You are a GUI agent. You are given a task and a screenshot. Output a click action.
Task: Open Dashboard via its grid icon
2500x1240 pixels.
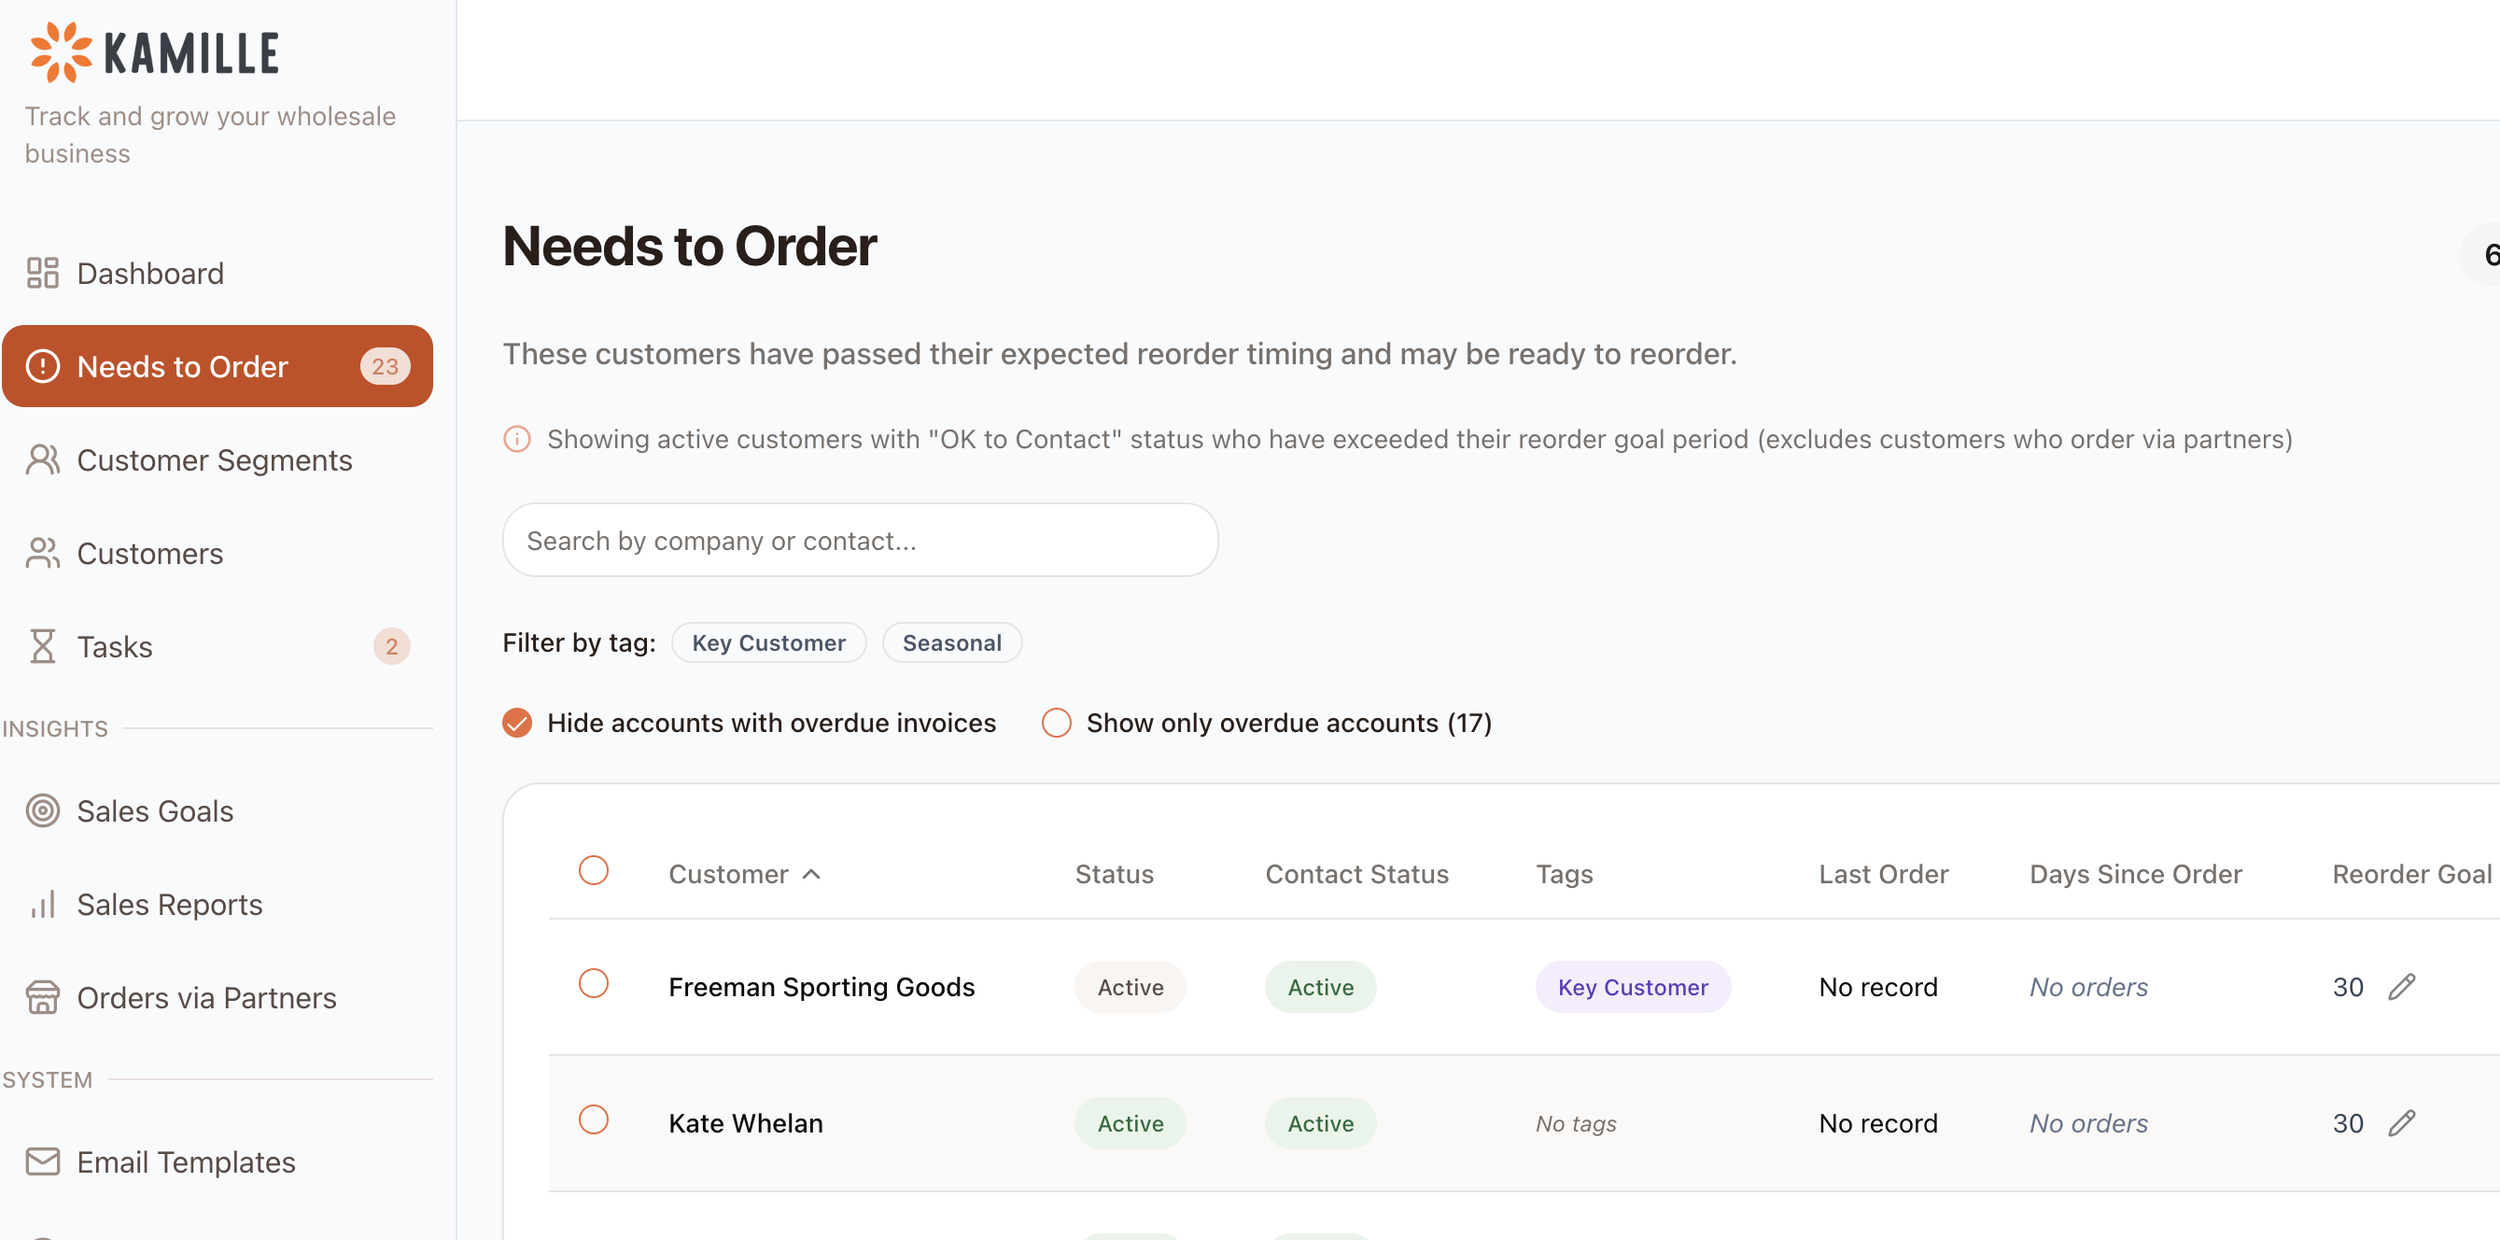coord(42,273)
